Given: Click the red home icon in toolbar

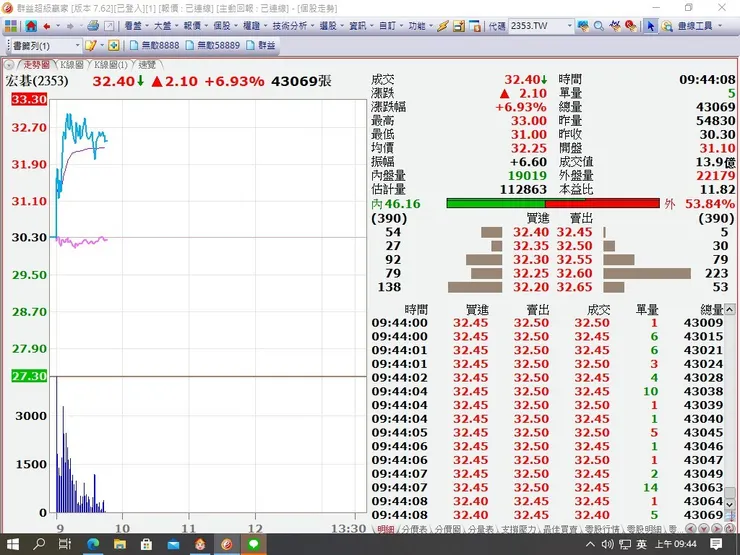Looking at the screenshot, I should click(31, 26).
